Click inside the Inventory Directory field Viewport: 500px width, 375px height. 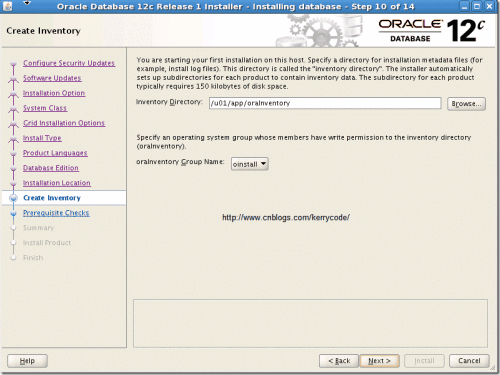point(325,103)
